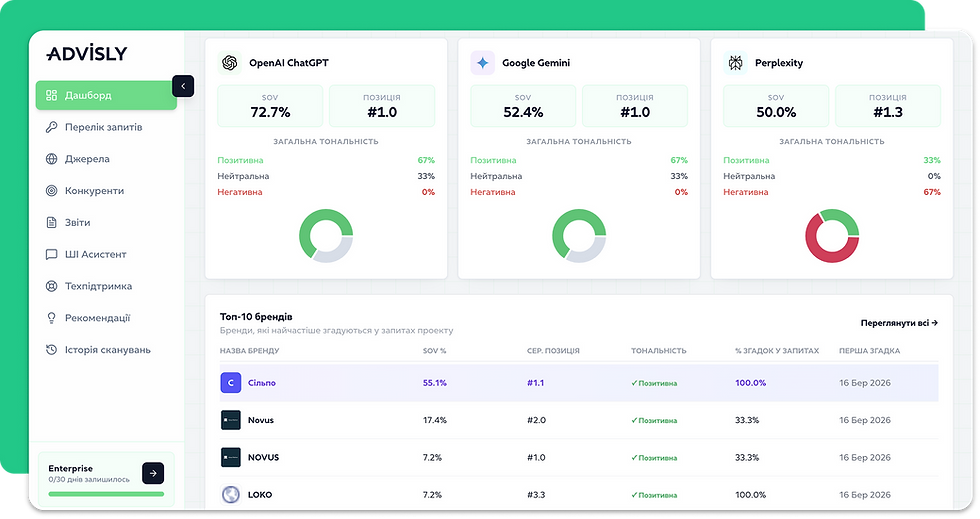Click the Сер. позиція column header
The image size is (980, 519).
[x=553, y=351]
